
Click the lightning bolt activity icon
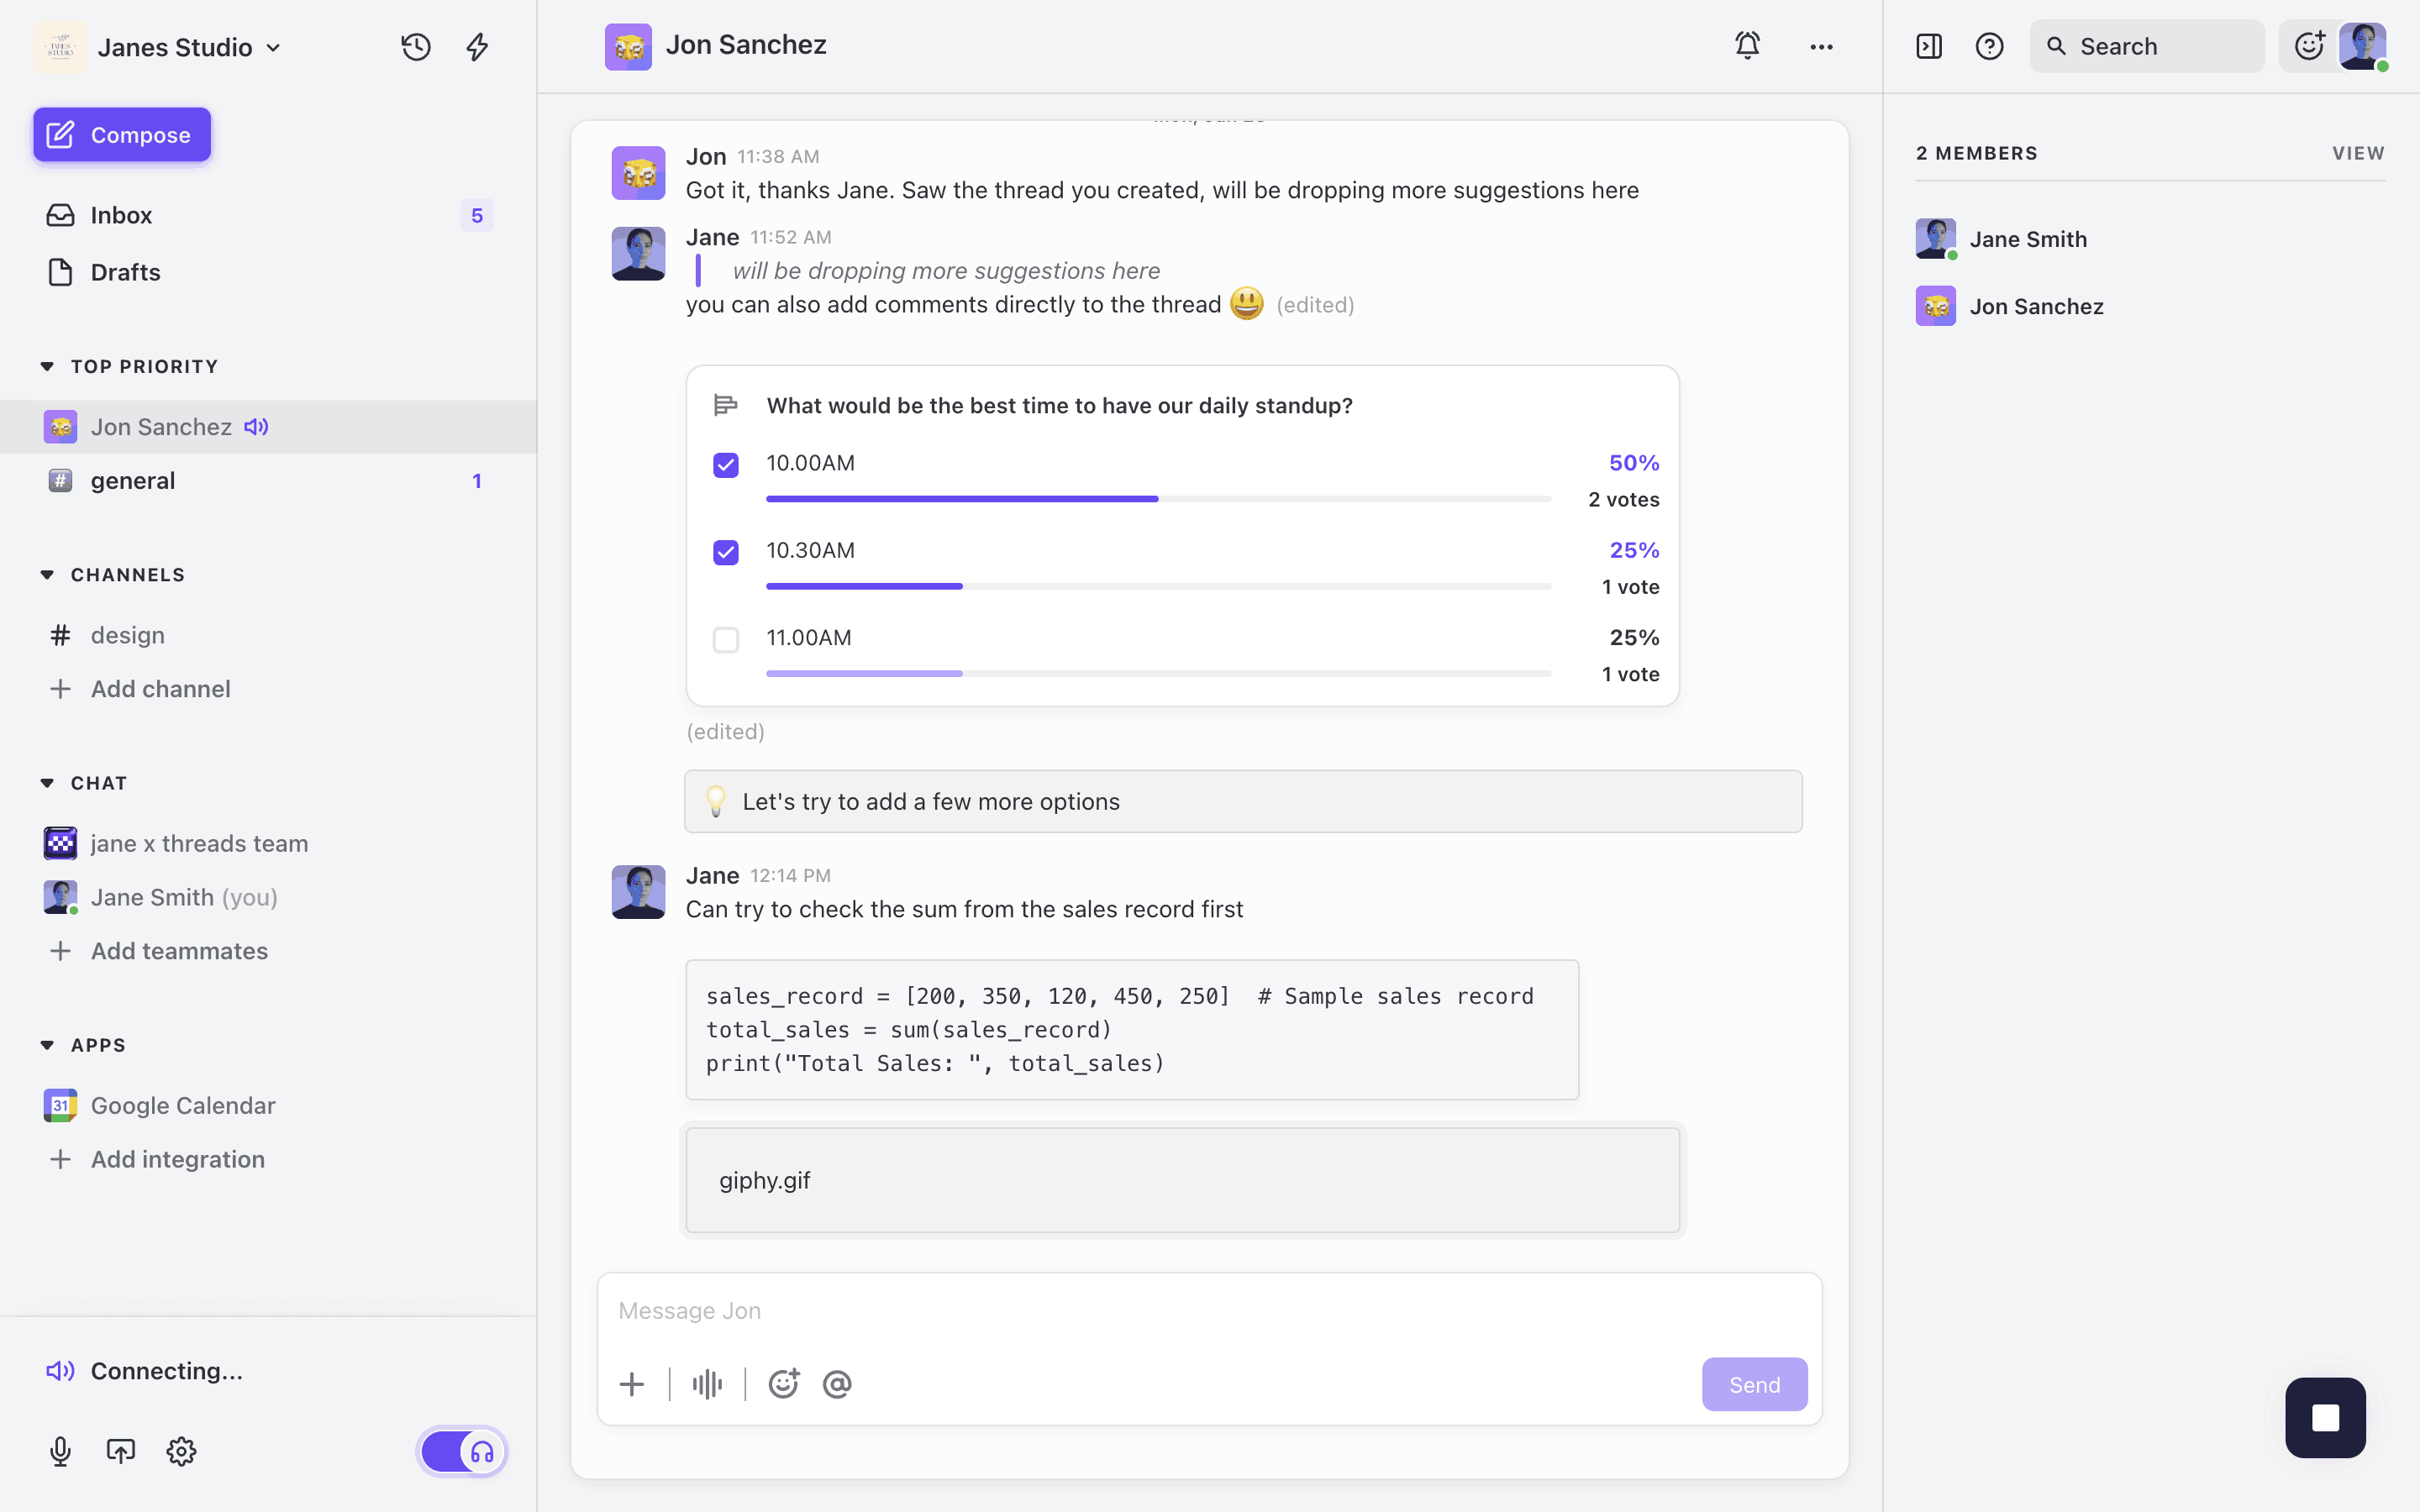coord(477,47)
